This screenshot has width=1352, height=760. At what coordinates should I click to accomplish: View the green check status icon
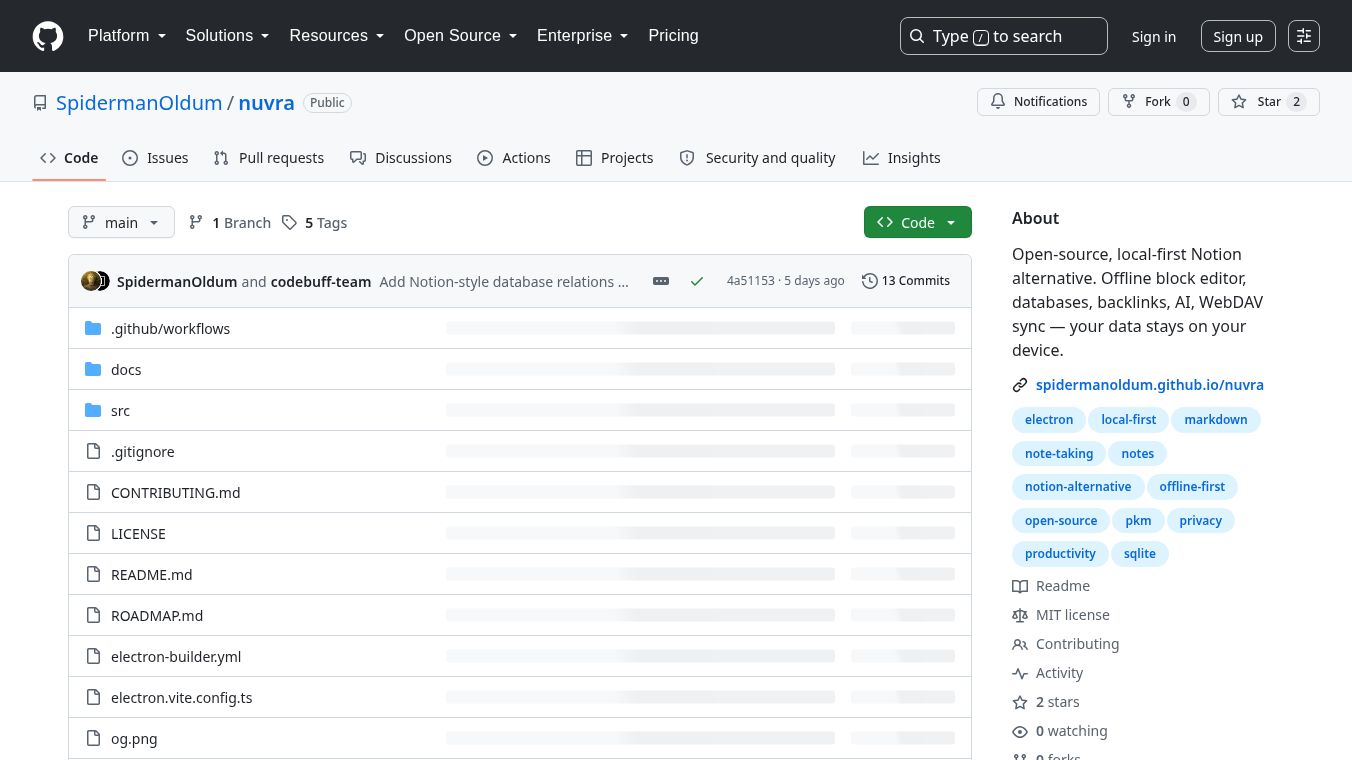tap(697, 281)
